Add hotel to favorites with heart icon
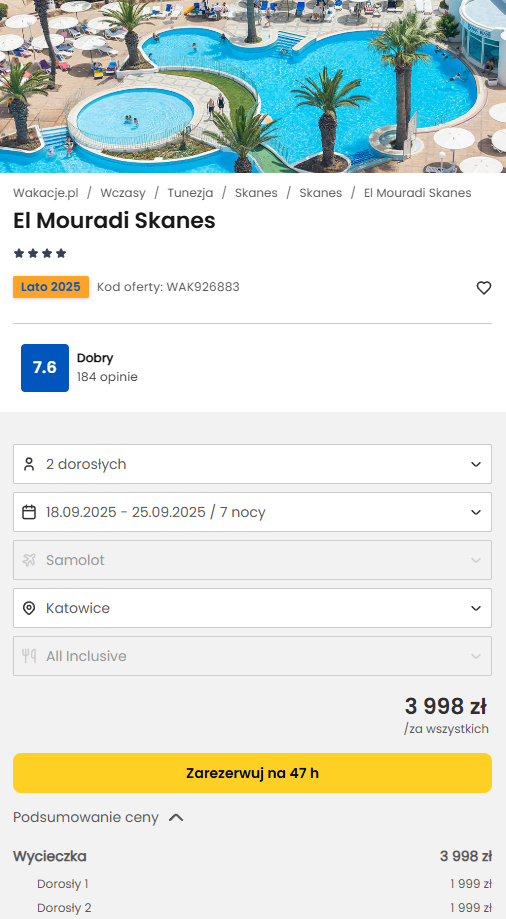 pyautogui.click(x=483, y=288)
